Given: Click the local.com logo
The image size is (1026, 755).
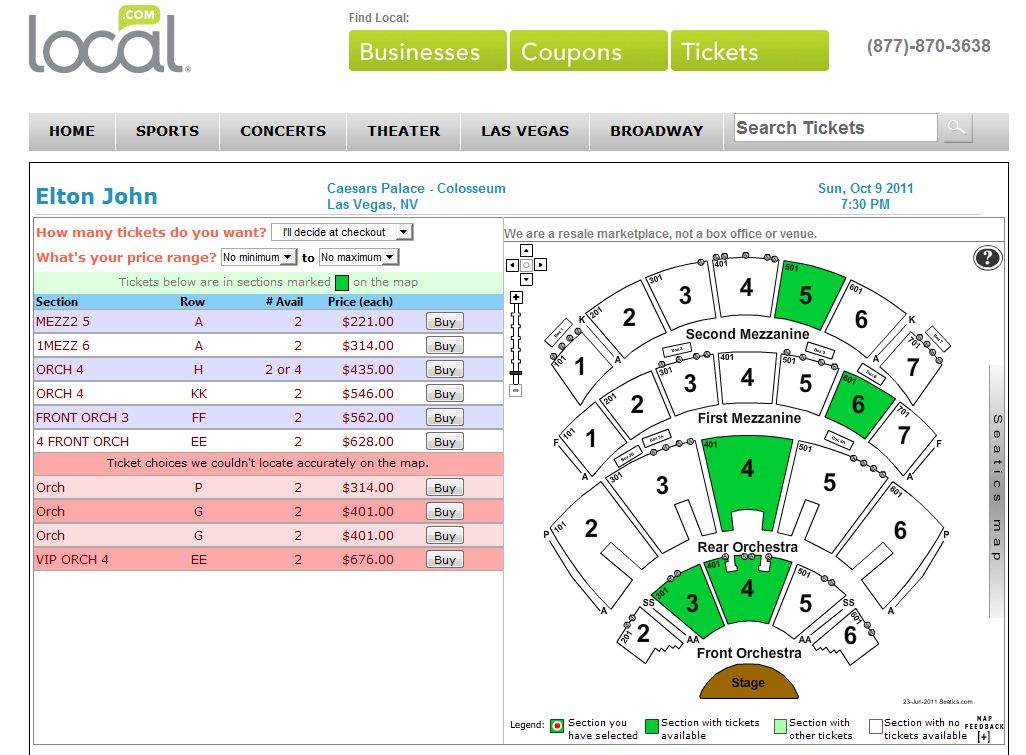Looking at the screenshot, I should (110, 41).
